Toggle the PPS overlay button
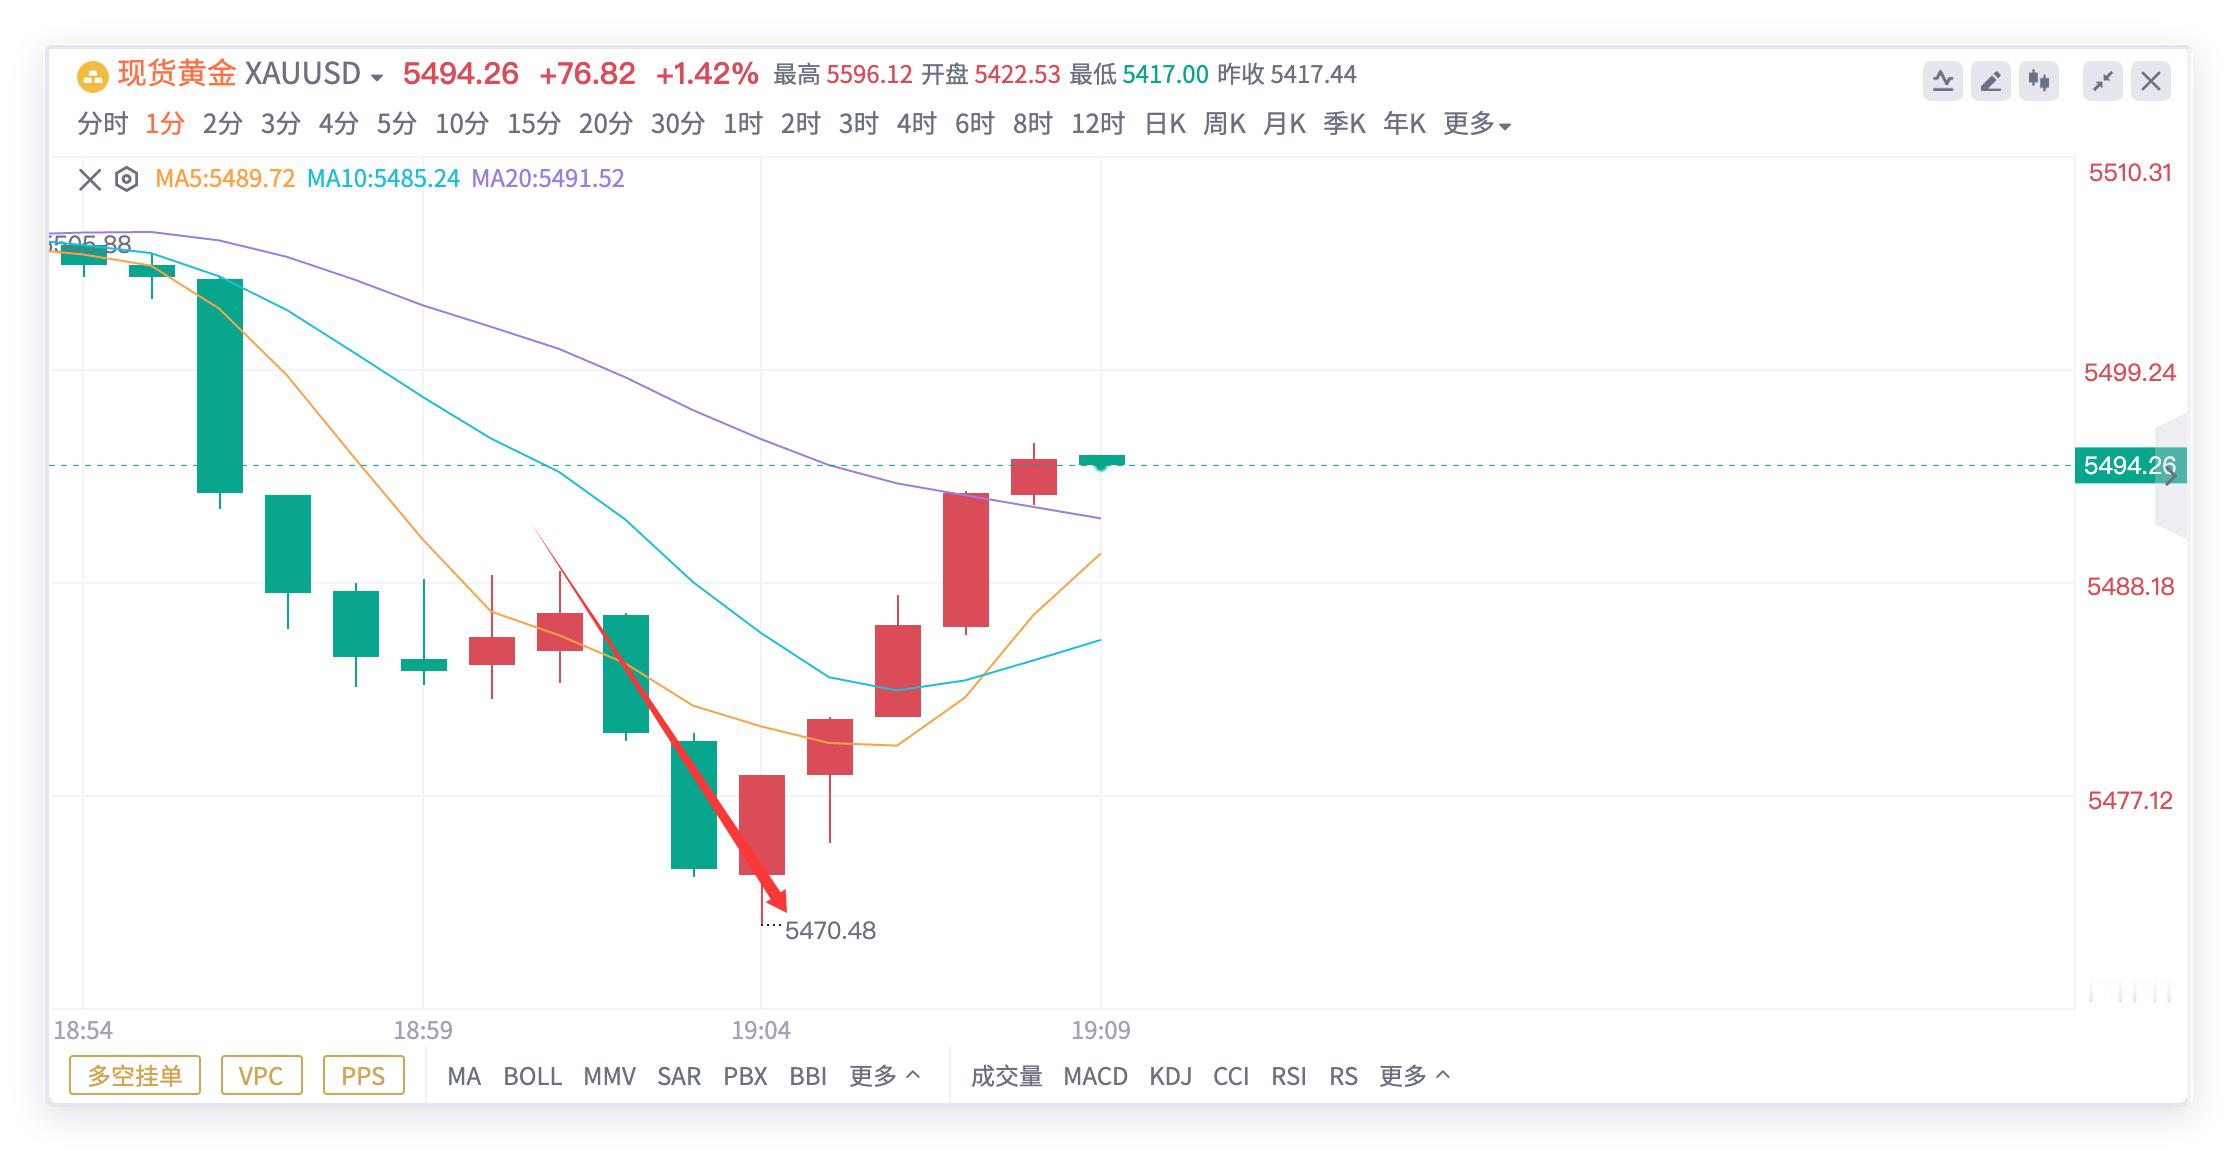This screenshot has width=2236, height=1150. click(363, 1076)
